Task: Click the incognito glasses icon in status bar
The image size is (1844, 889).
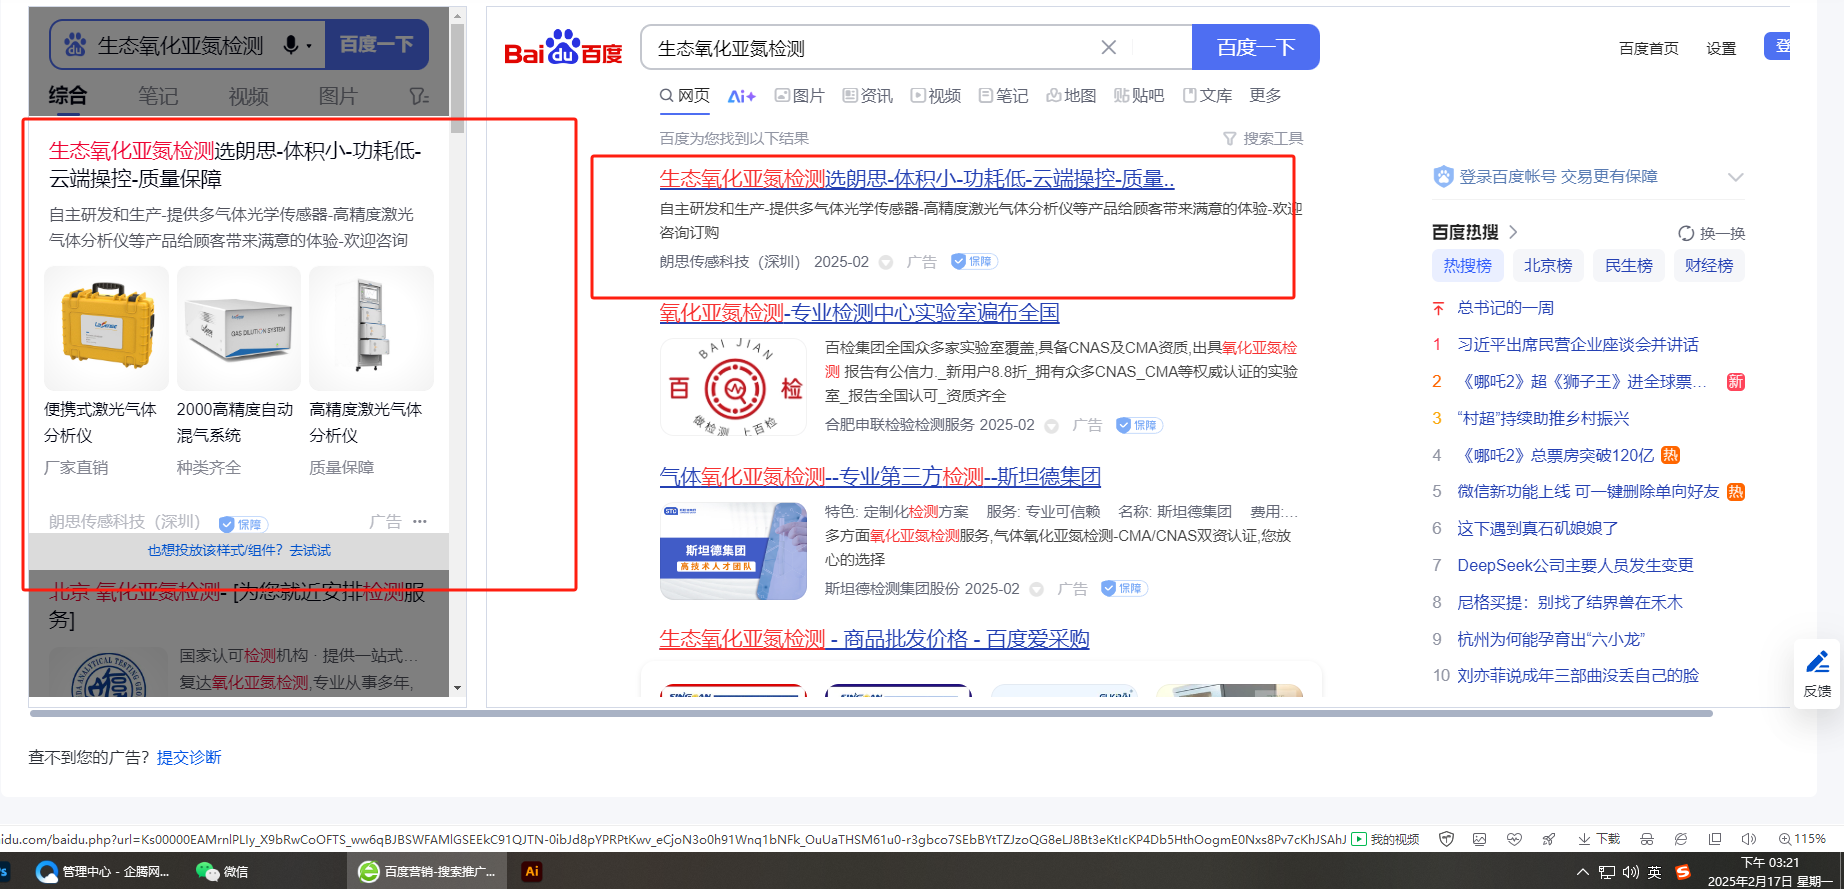Action: coord(1647,839)
